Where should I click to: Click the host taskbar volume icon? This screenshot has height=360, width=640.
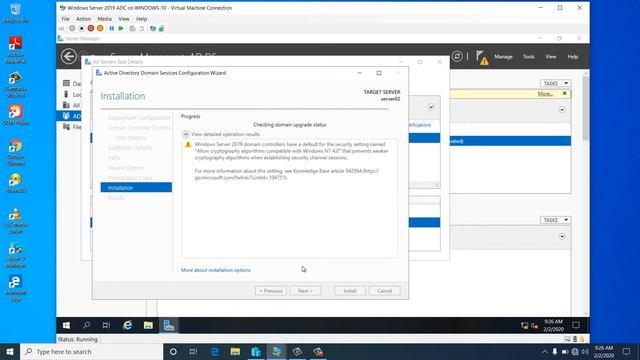pyautogui.click(x=585, y=351)
